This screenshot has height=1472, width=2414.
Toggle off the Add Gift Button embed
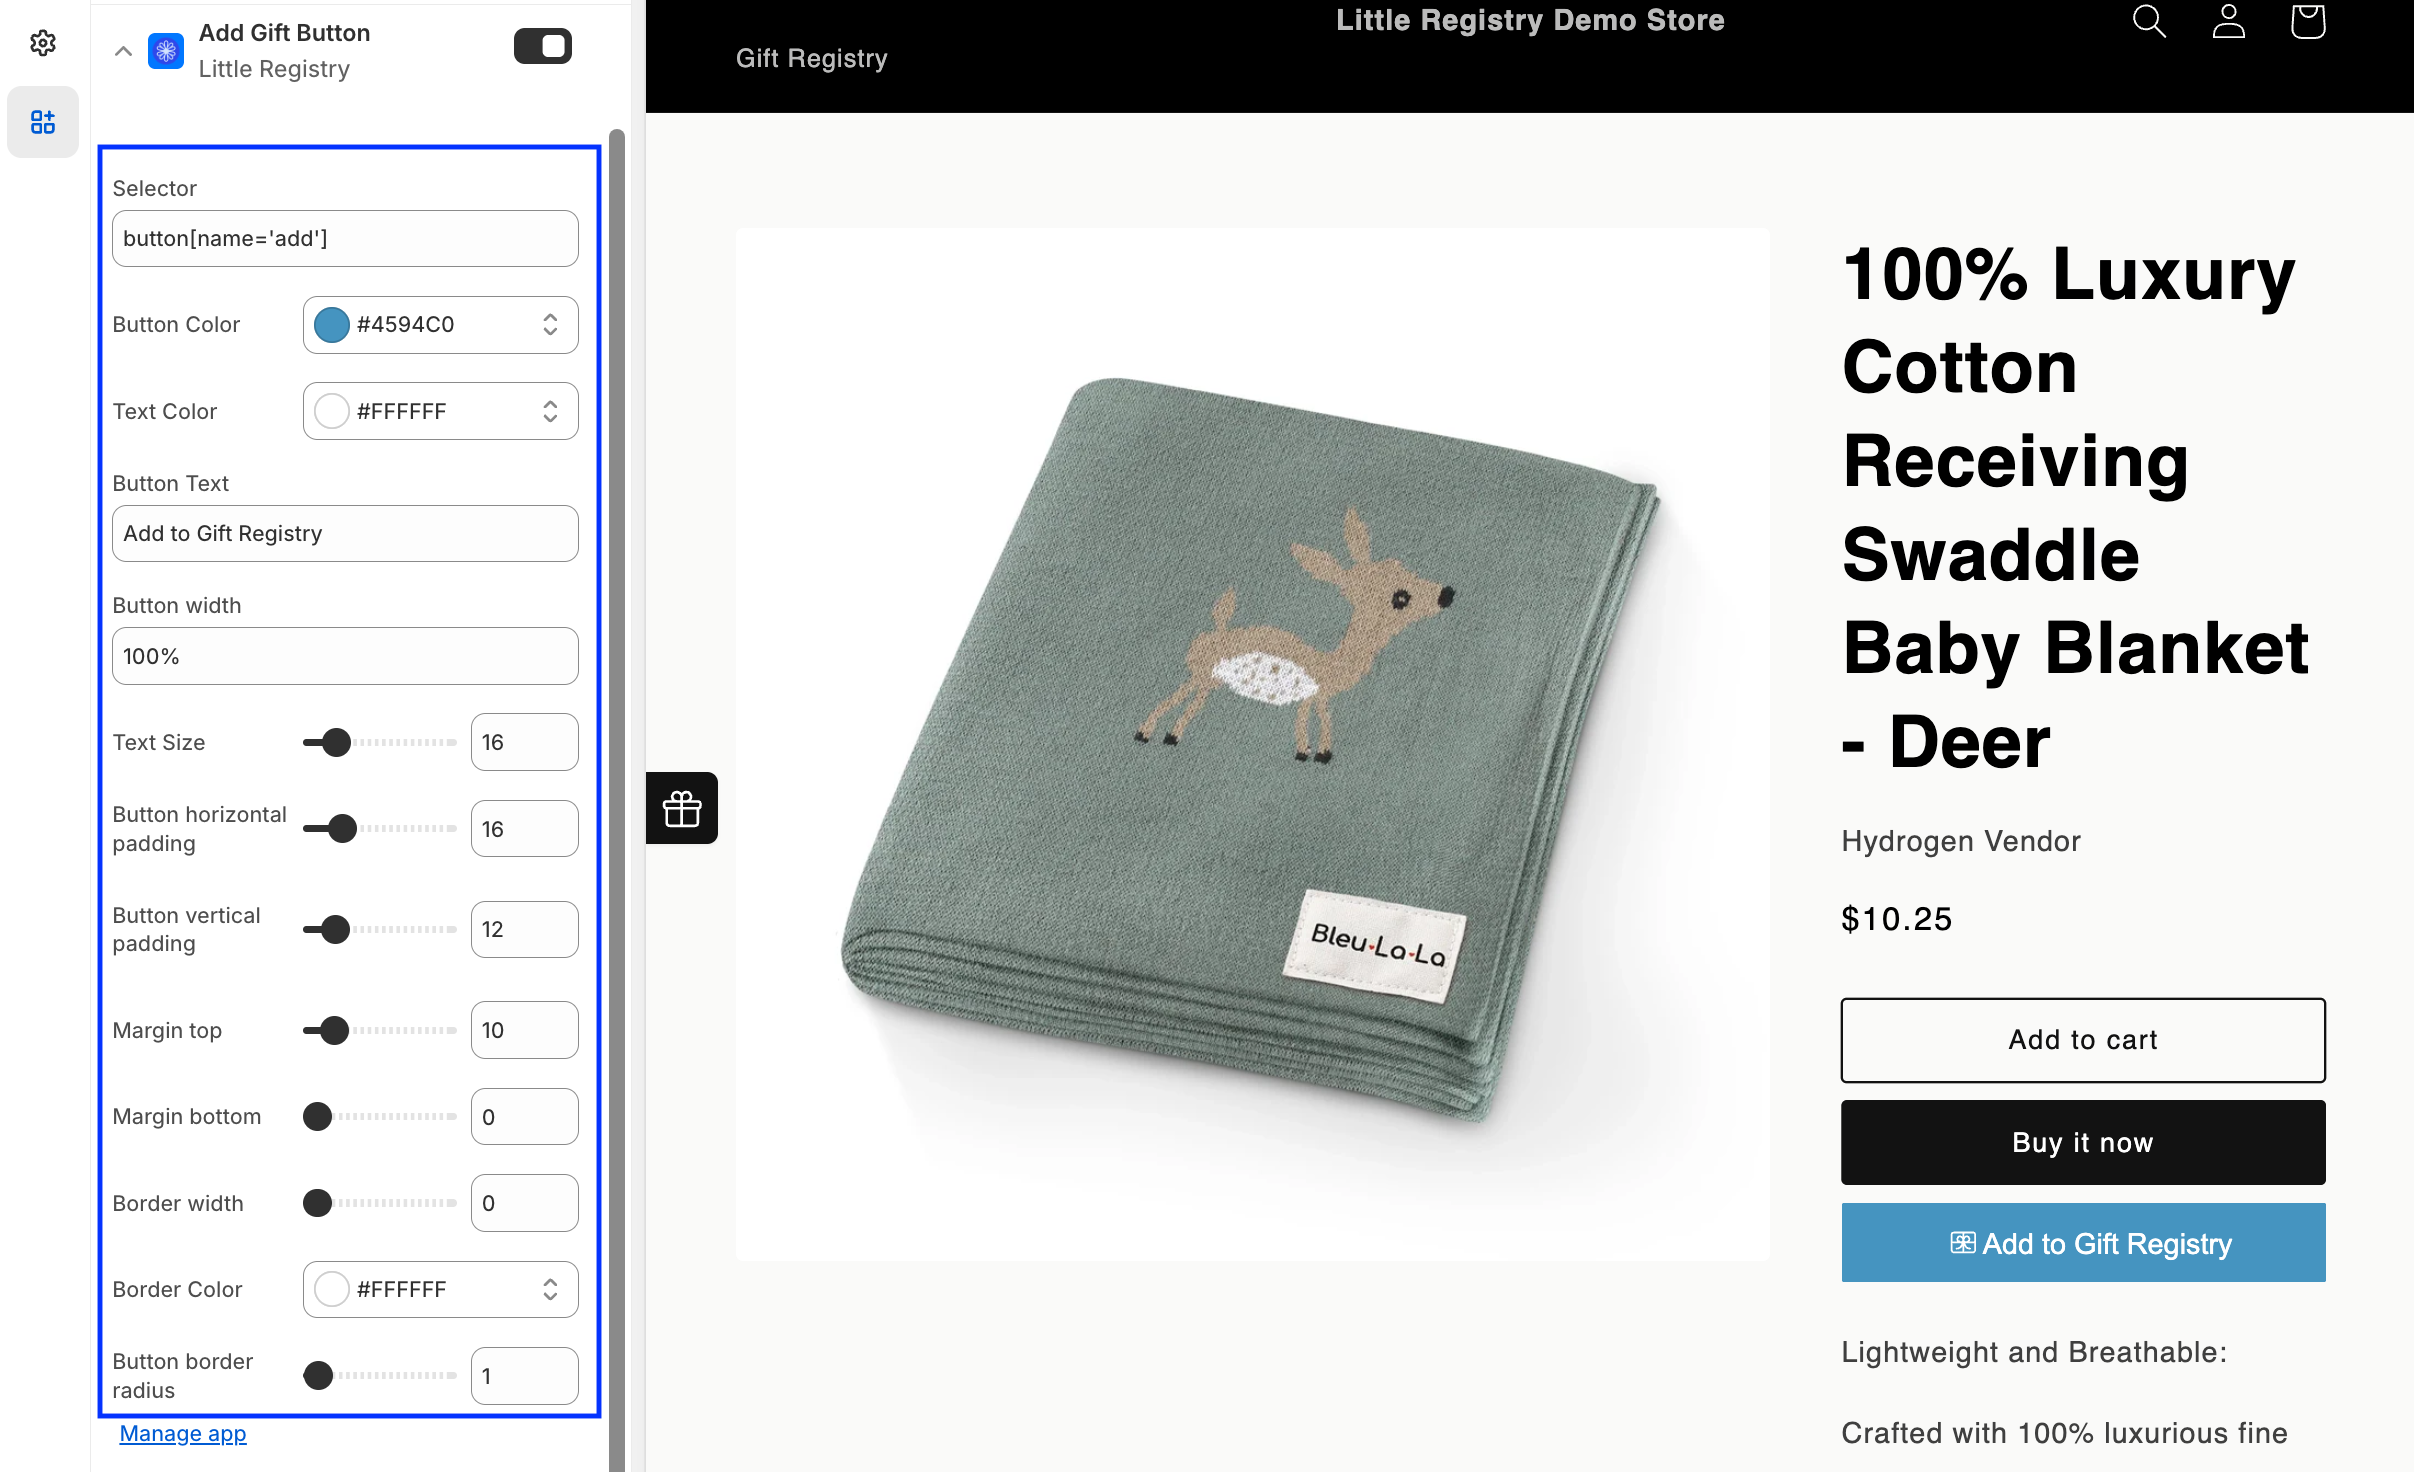[543, 46]
